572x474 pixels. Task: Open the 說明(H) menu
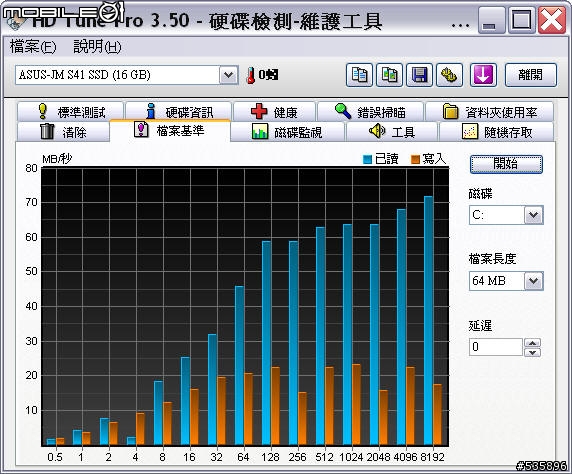tap(97, 47)
